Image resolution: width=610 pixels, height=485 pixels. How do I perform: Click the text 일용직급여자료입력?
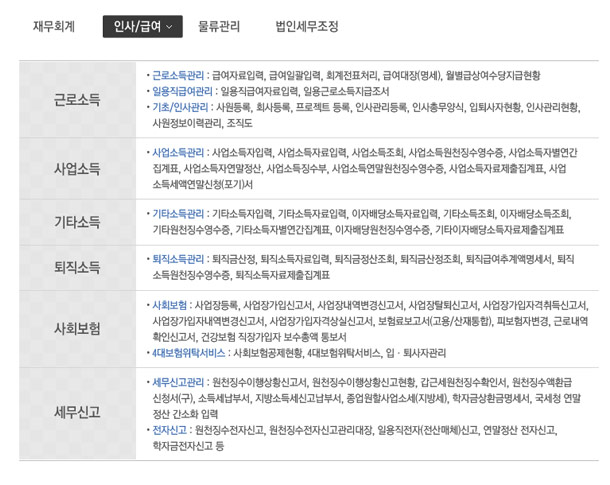(x=259, y=91)
